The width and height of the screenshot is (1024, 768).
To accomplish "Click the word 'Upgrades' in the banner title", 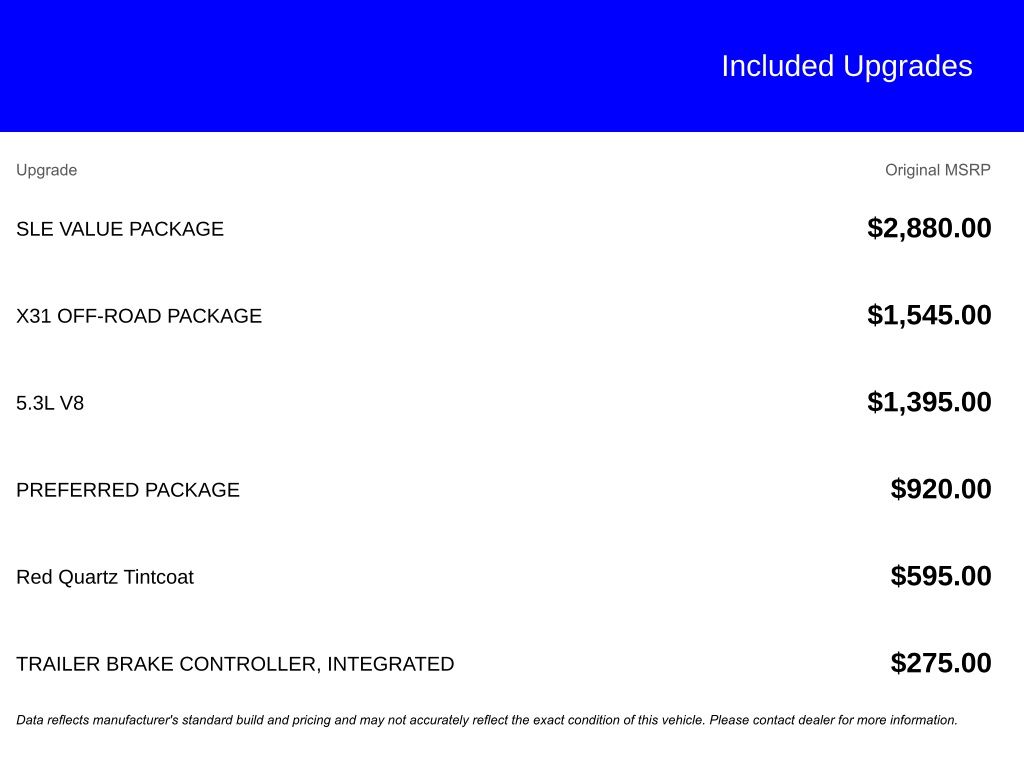I will click(x=907, y=66).
